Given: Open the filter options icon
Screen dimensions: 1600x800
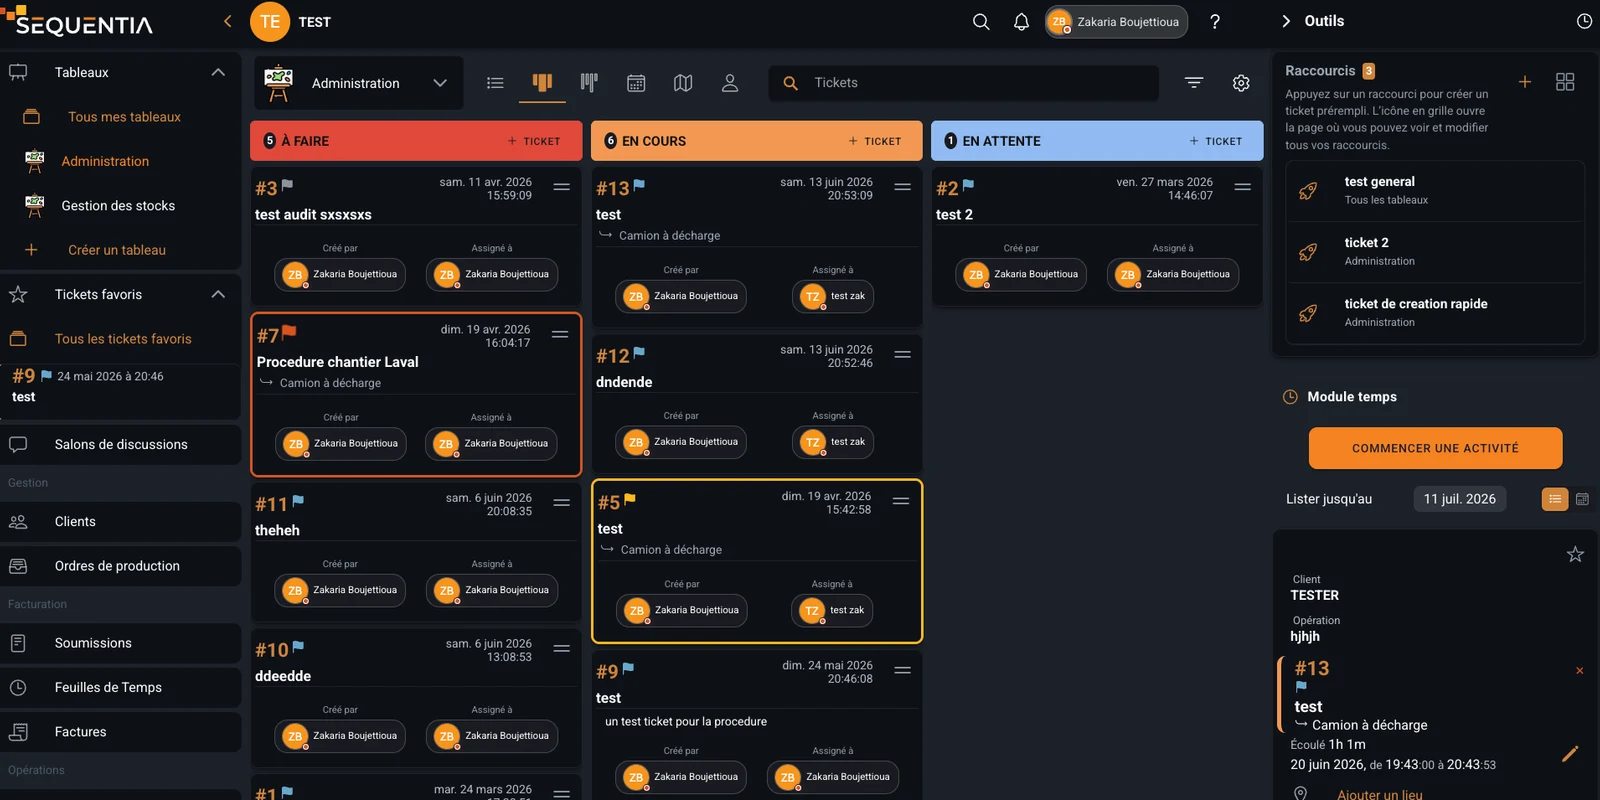Looking at the screenshot, I should pyautogui.click(x=1194, y=83).
